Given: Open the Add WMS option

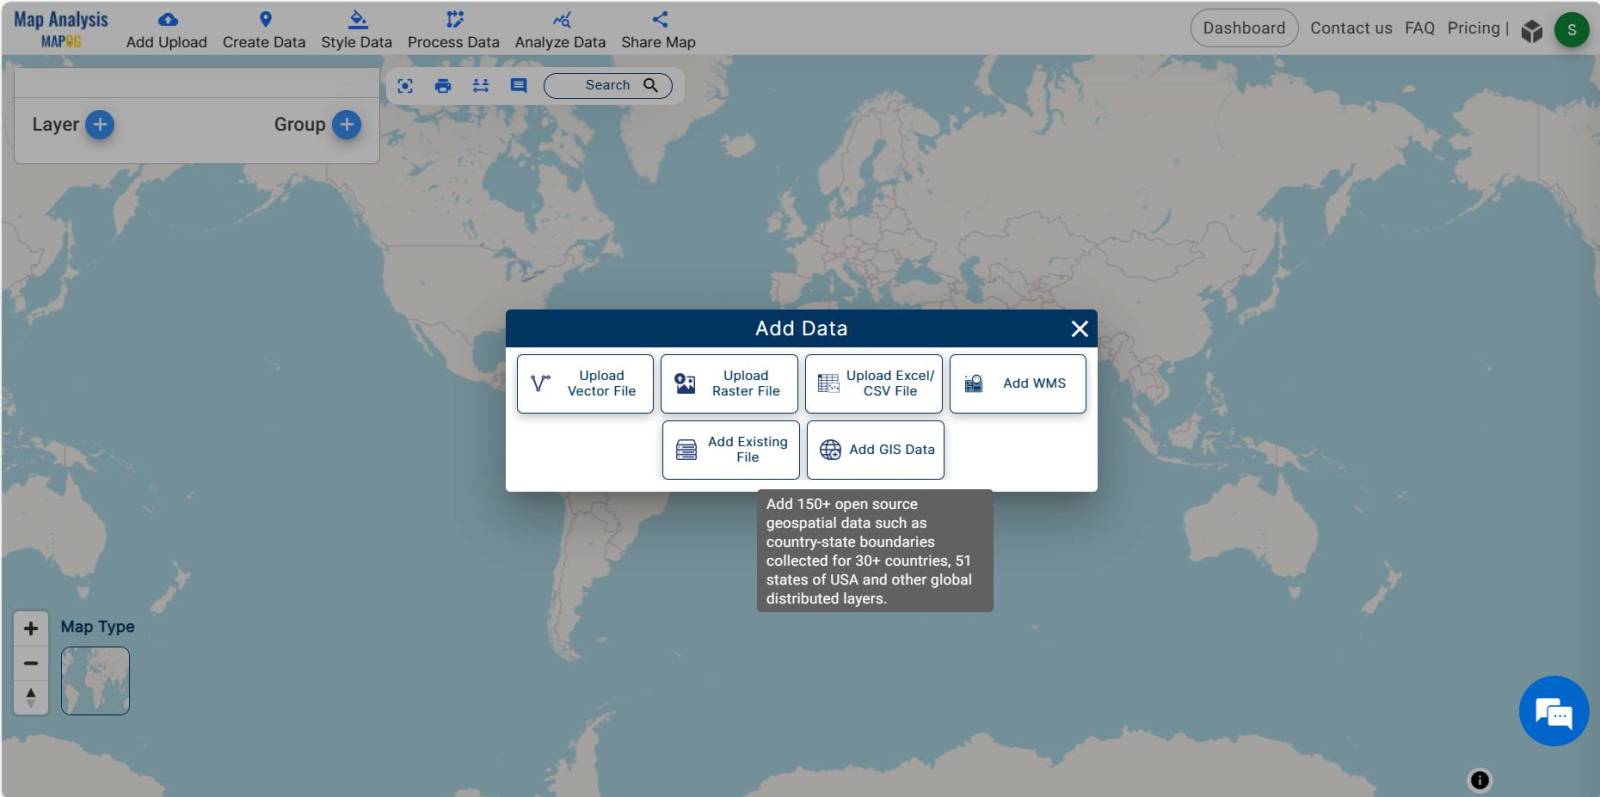Looking at the screenshot, I should point(1017,384).
